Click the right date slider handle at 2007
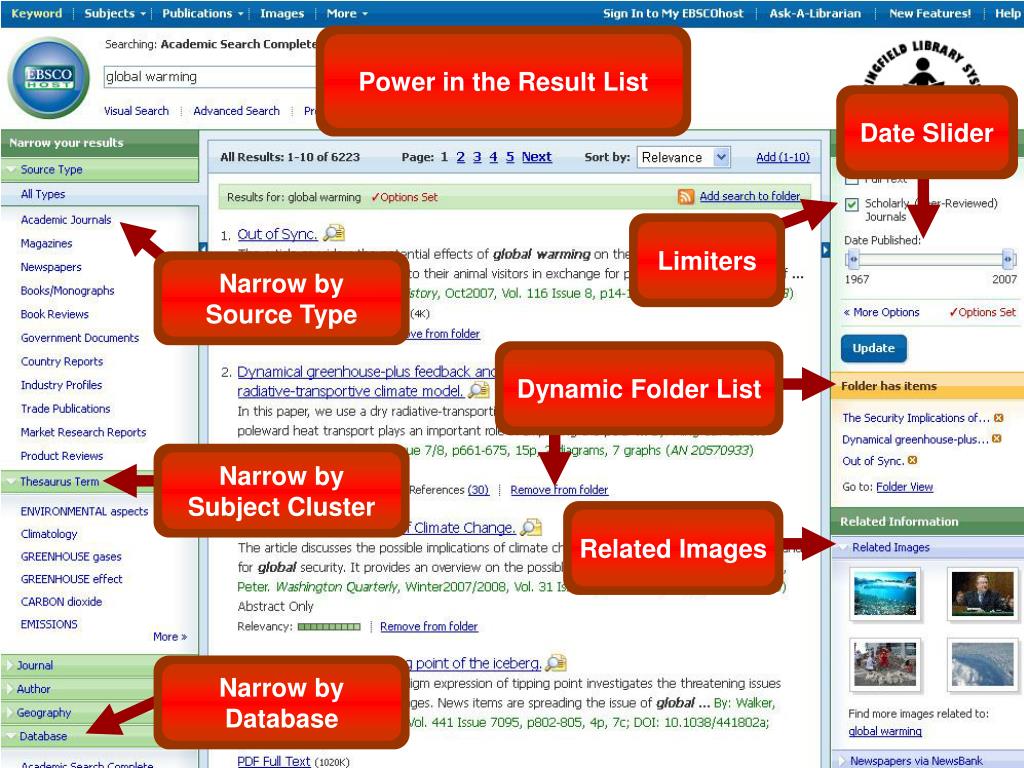Image resolution: width=1024 pixels, height=768 pixels. pos(1009,259)
